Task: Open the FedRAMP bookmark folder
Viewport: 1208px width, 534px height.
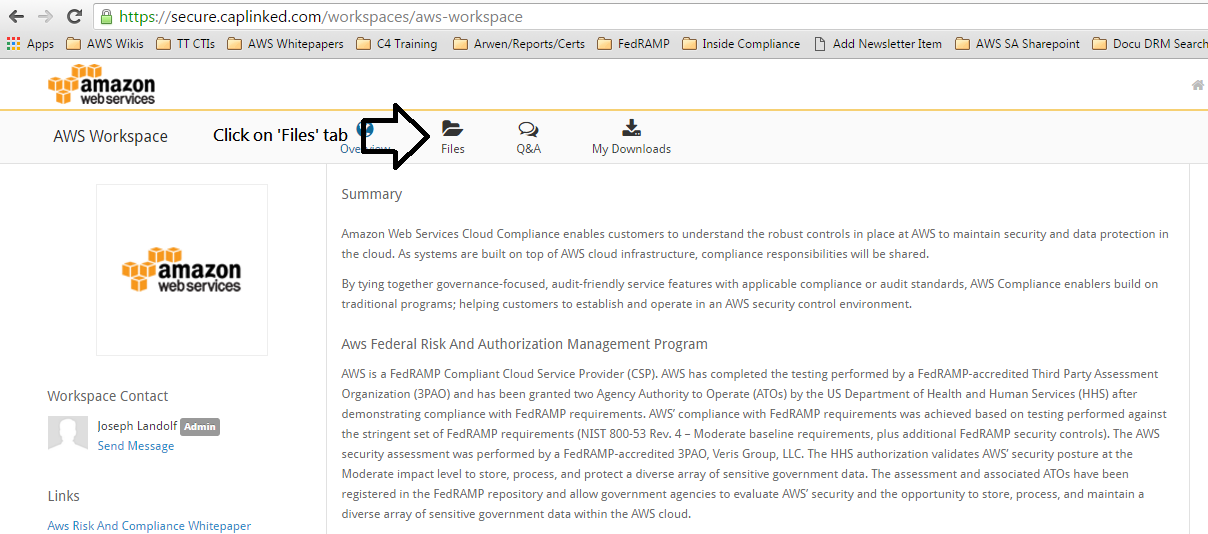Action: click(633, 44)
